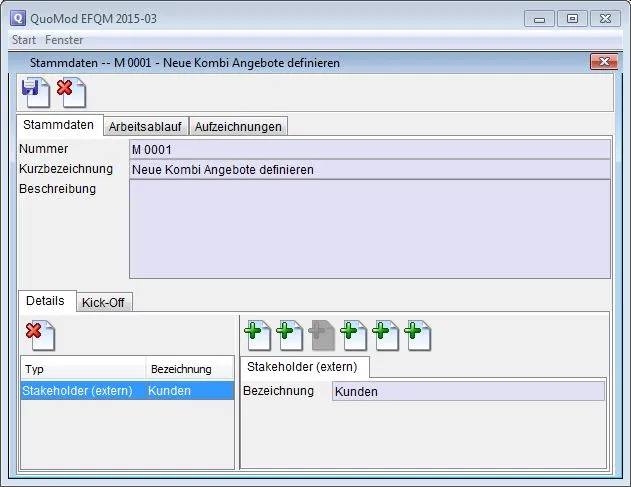631x487 pixels.
Task: Click into the Kurzbezeichnung text field
Action: [369, 169]
